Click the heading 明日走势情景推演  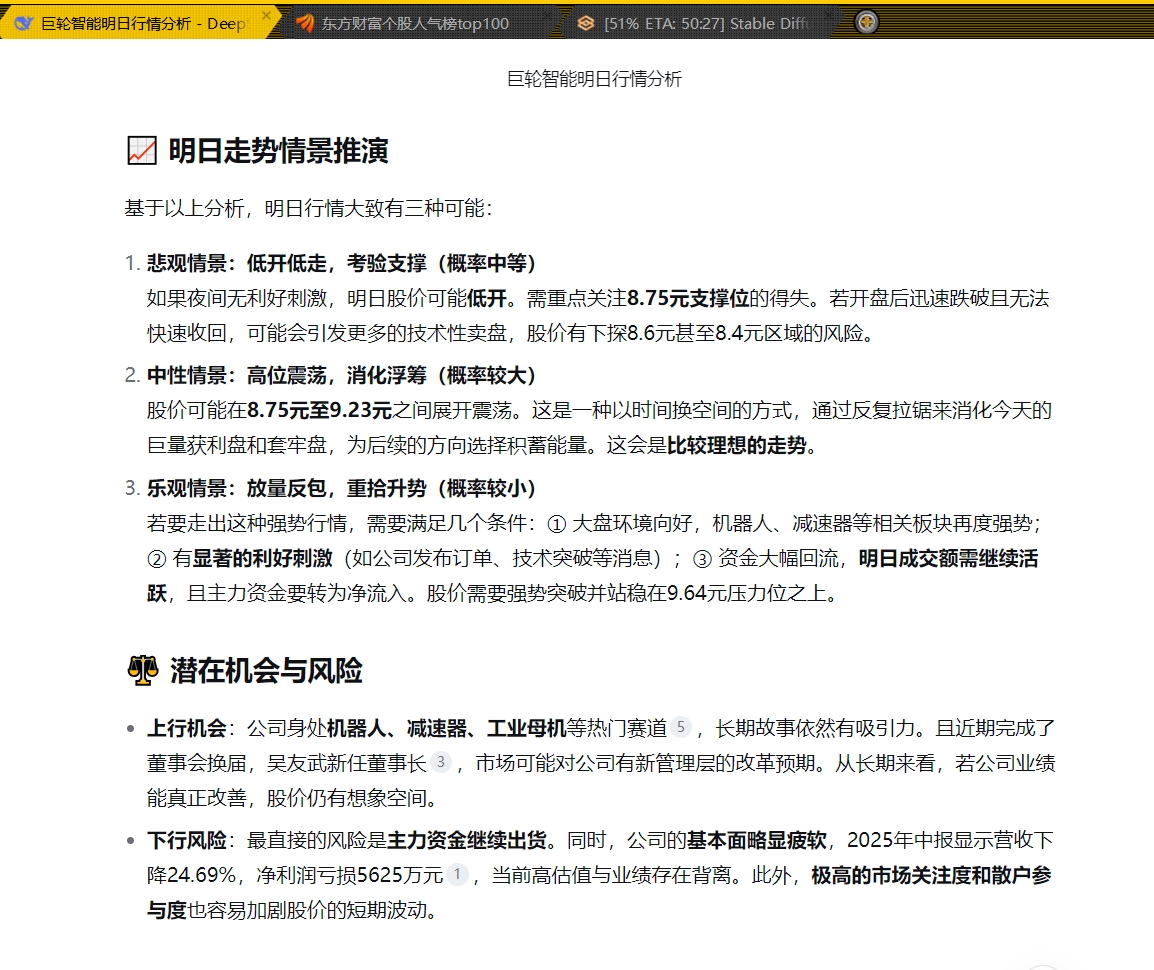pos(278,151)
